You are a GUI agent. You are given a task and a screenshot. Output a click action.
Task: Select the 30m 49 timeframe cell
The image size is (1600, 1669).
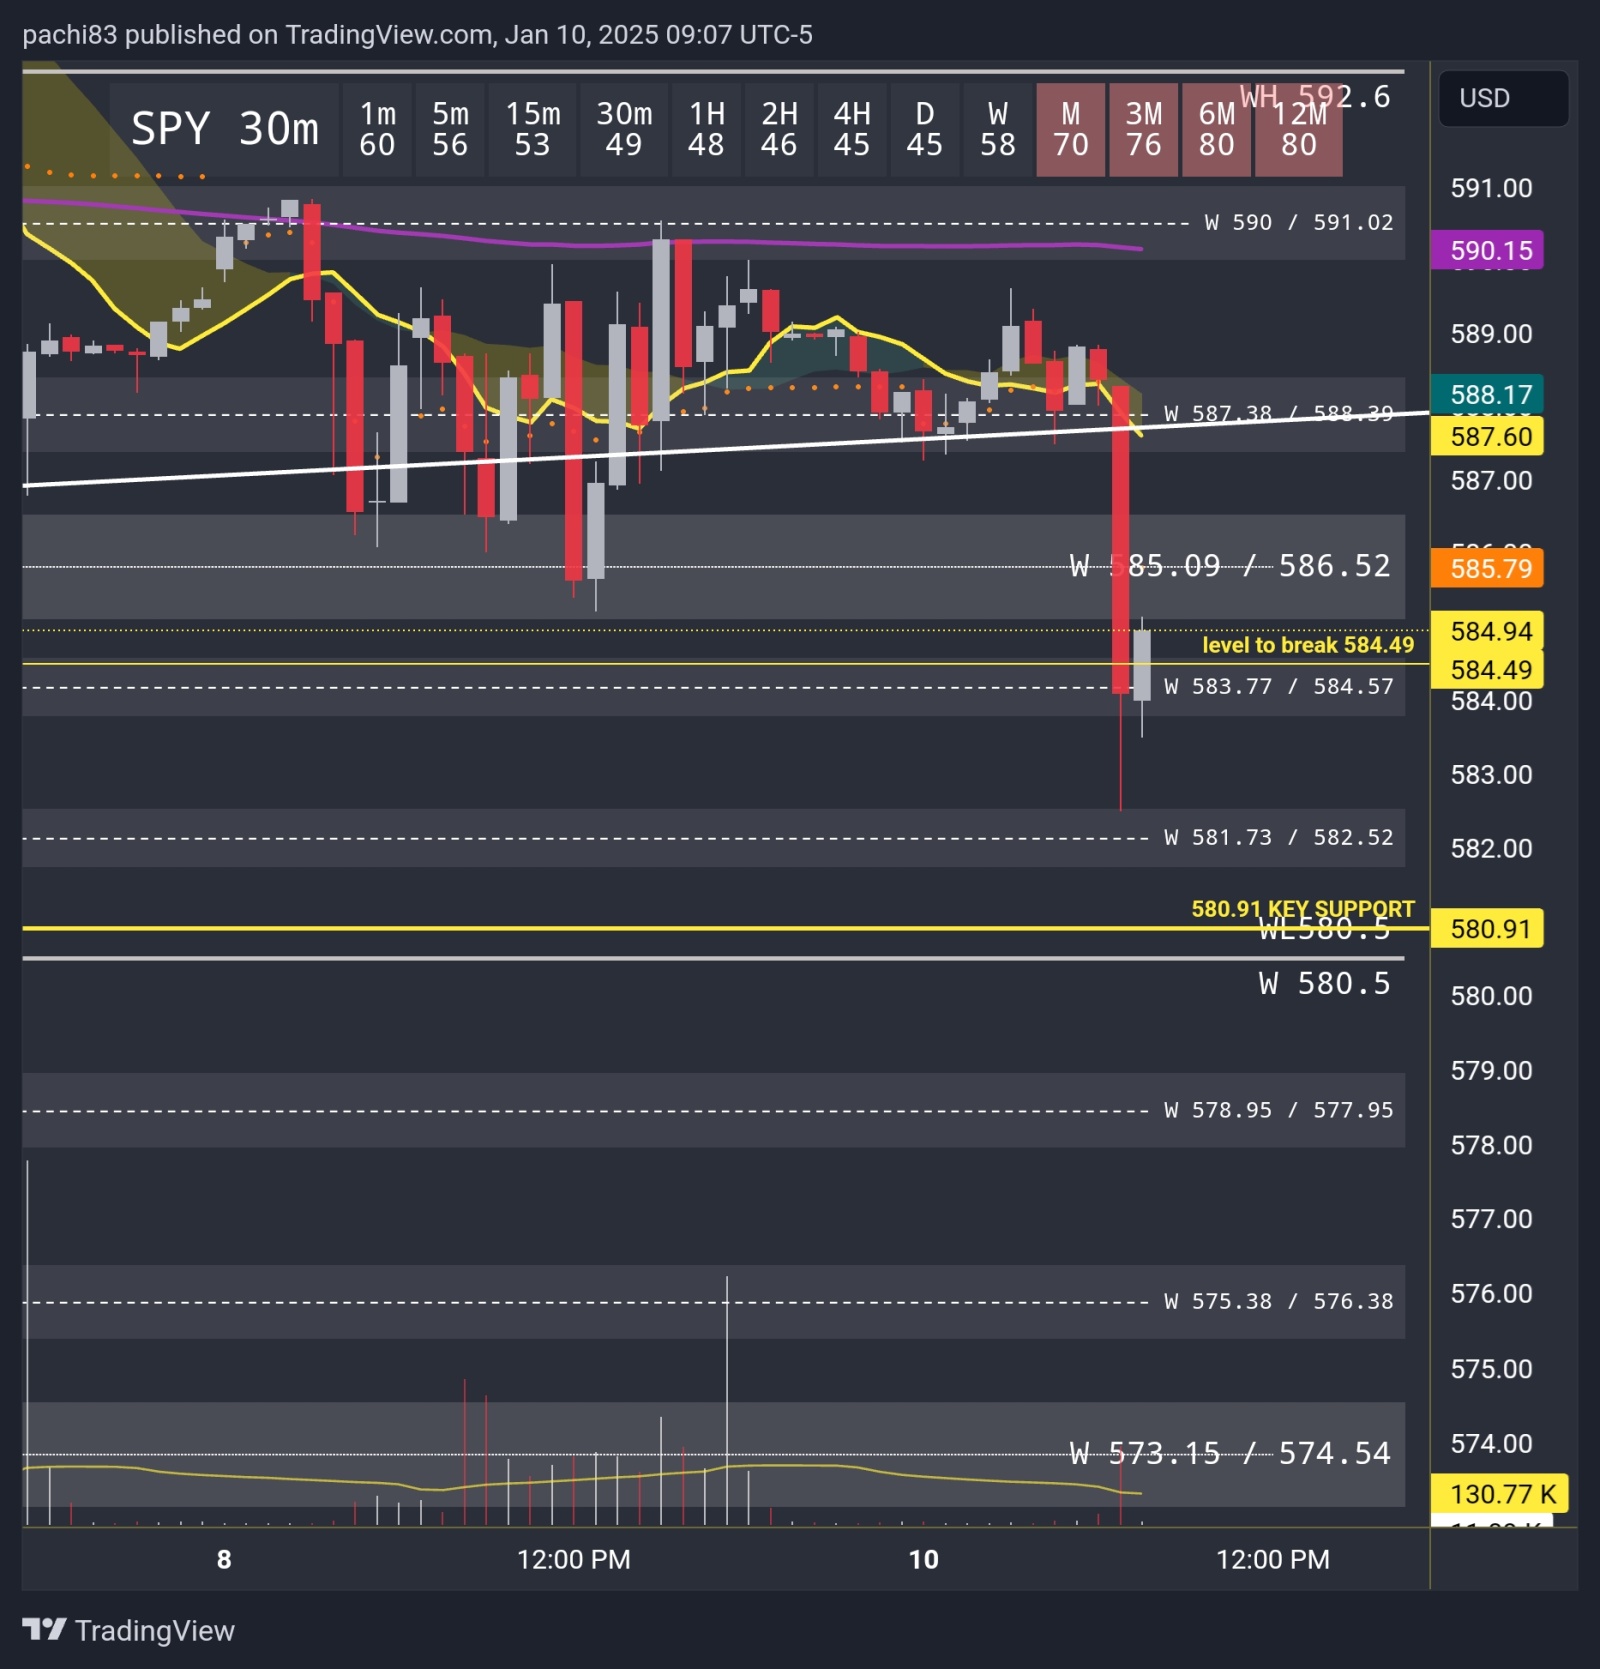(624, 130)
